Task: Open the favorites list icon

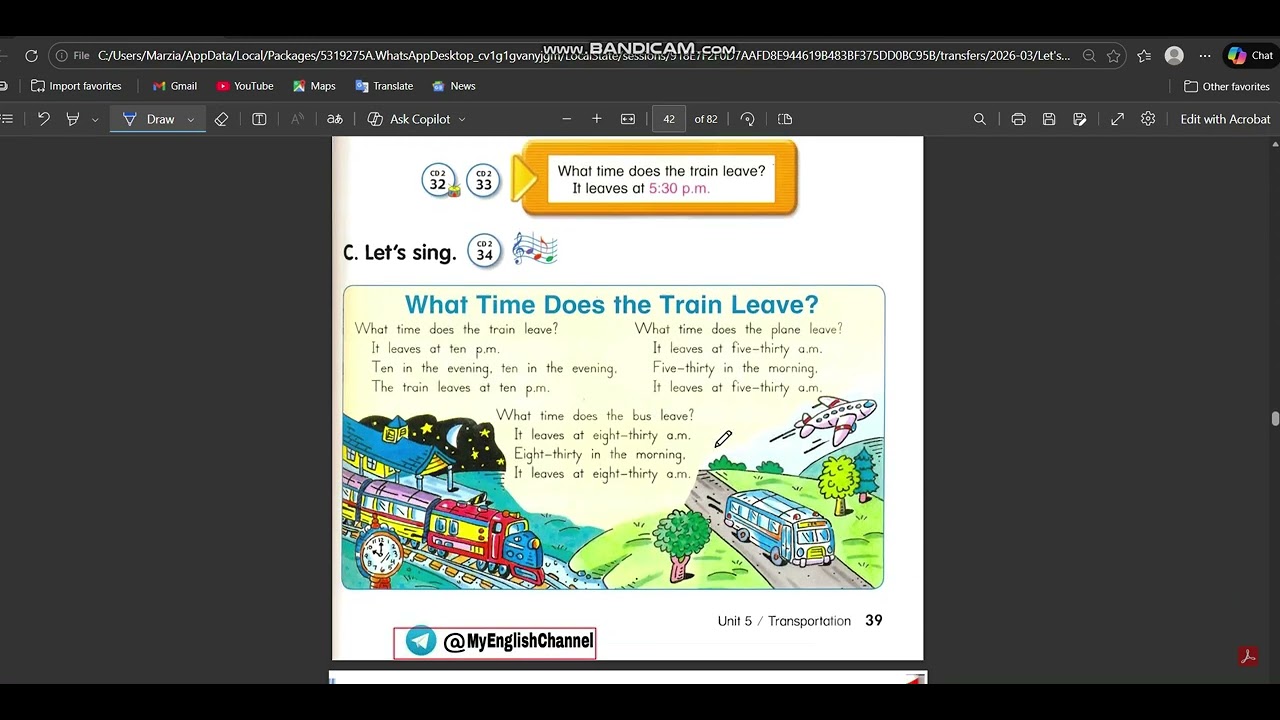Action: click(x=1144, y=56)
